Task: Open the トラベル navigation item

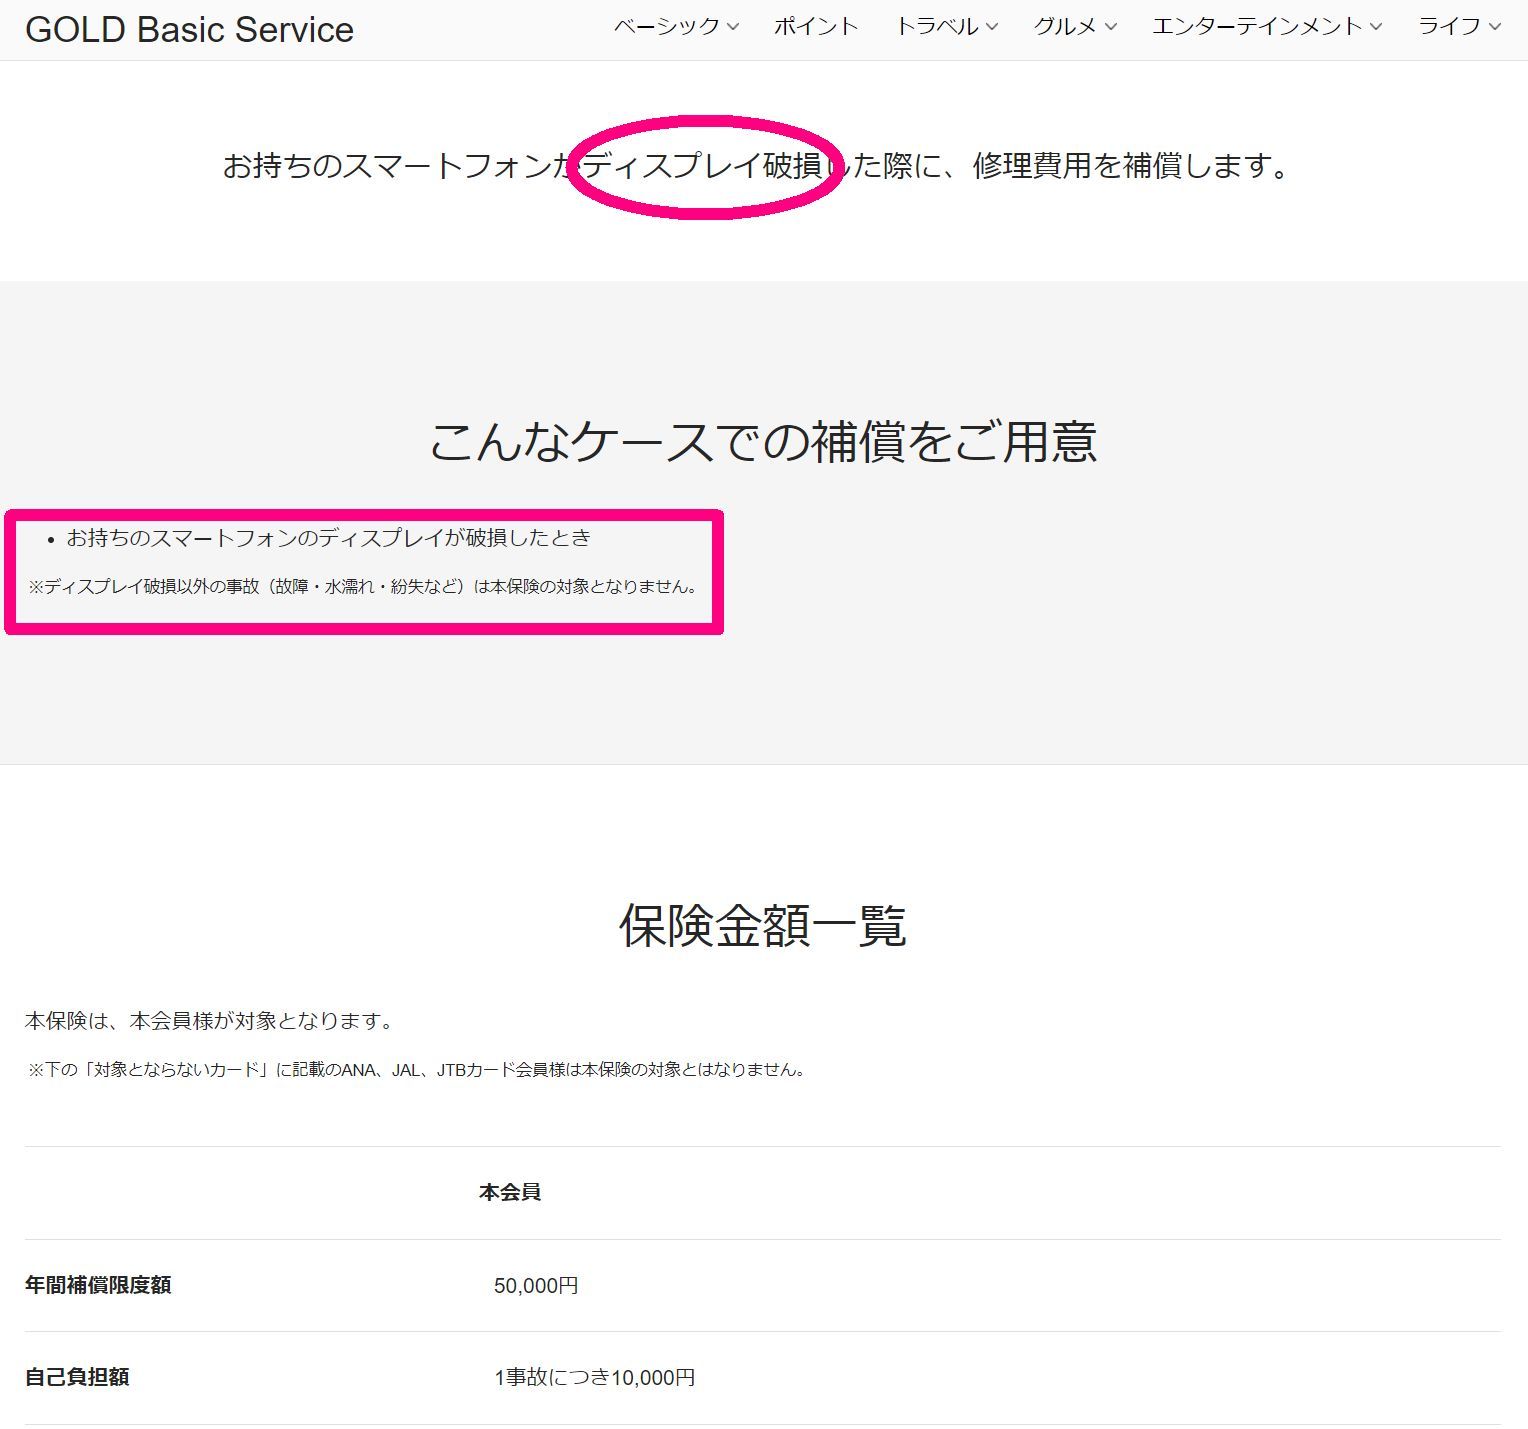Action: click(936, 27)
